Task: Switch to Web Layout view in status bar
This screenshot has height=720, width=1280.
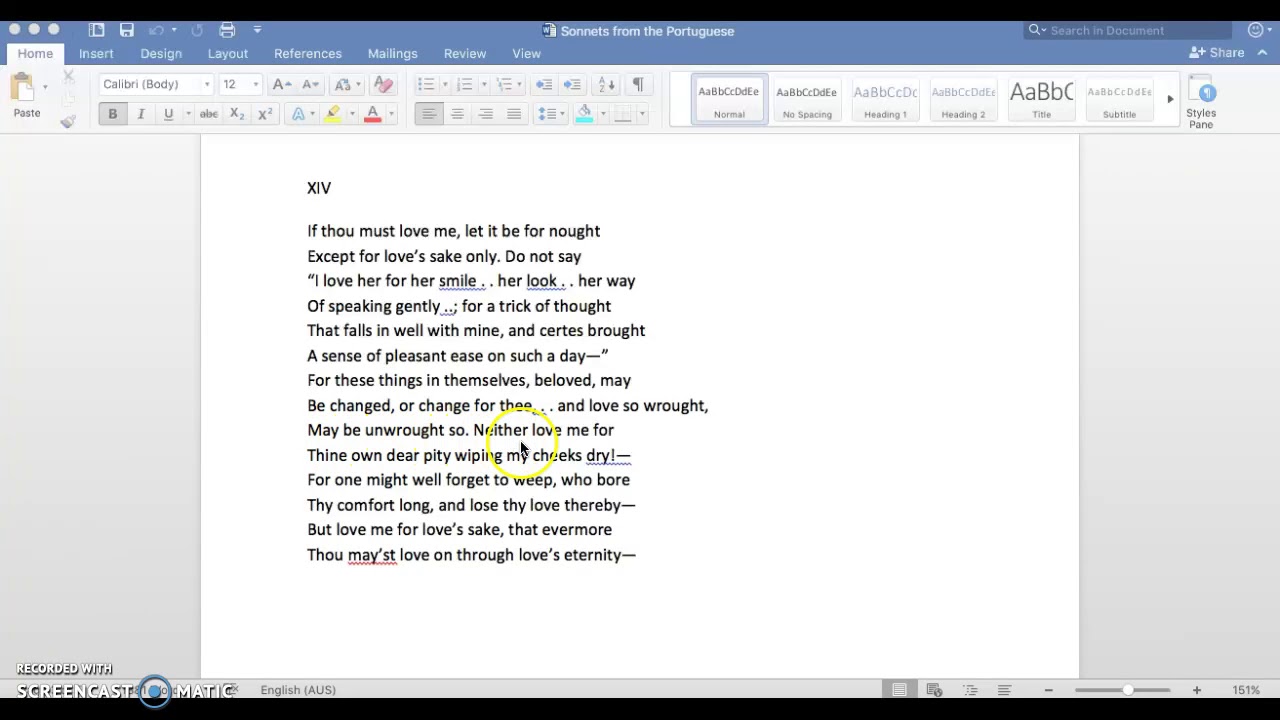Action: [935, 690]
